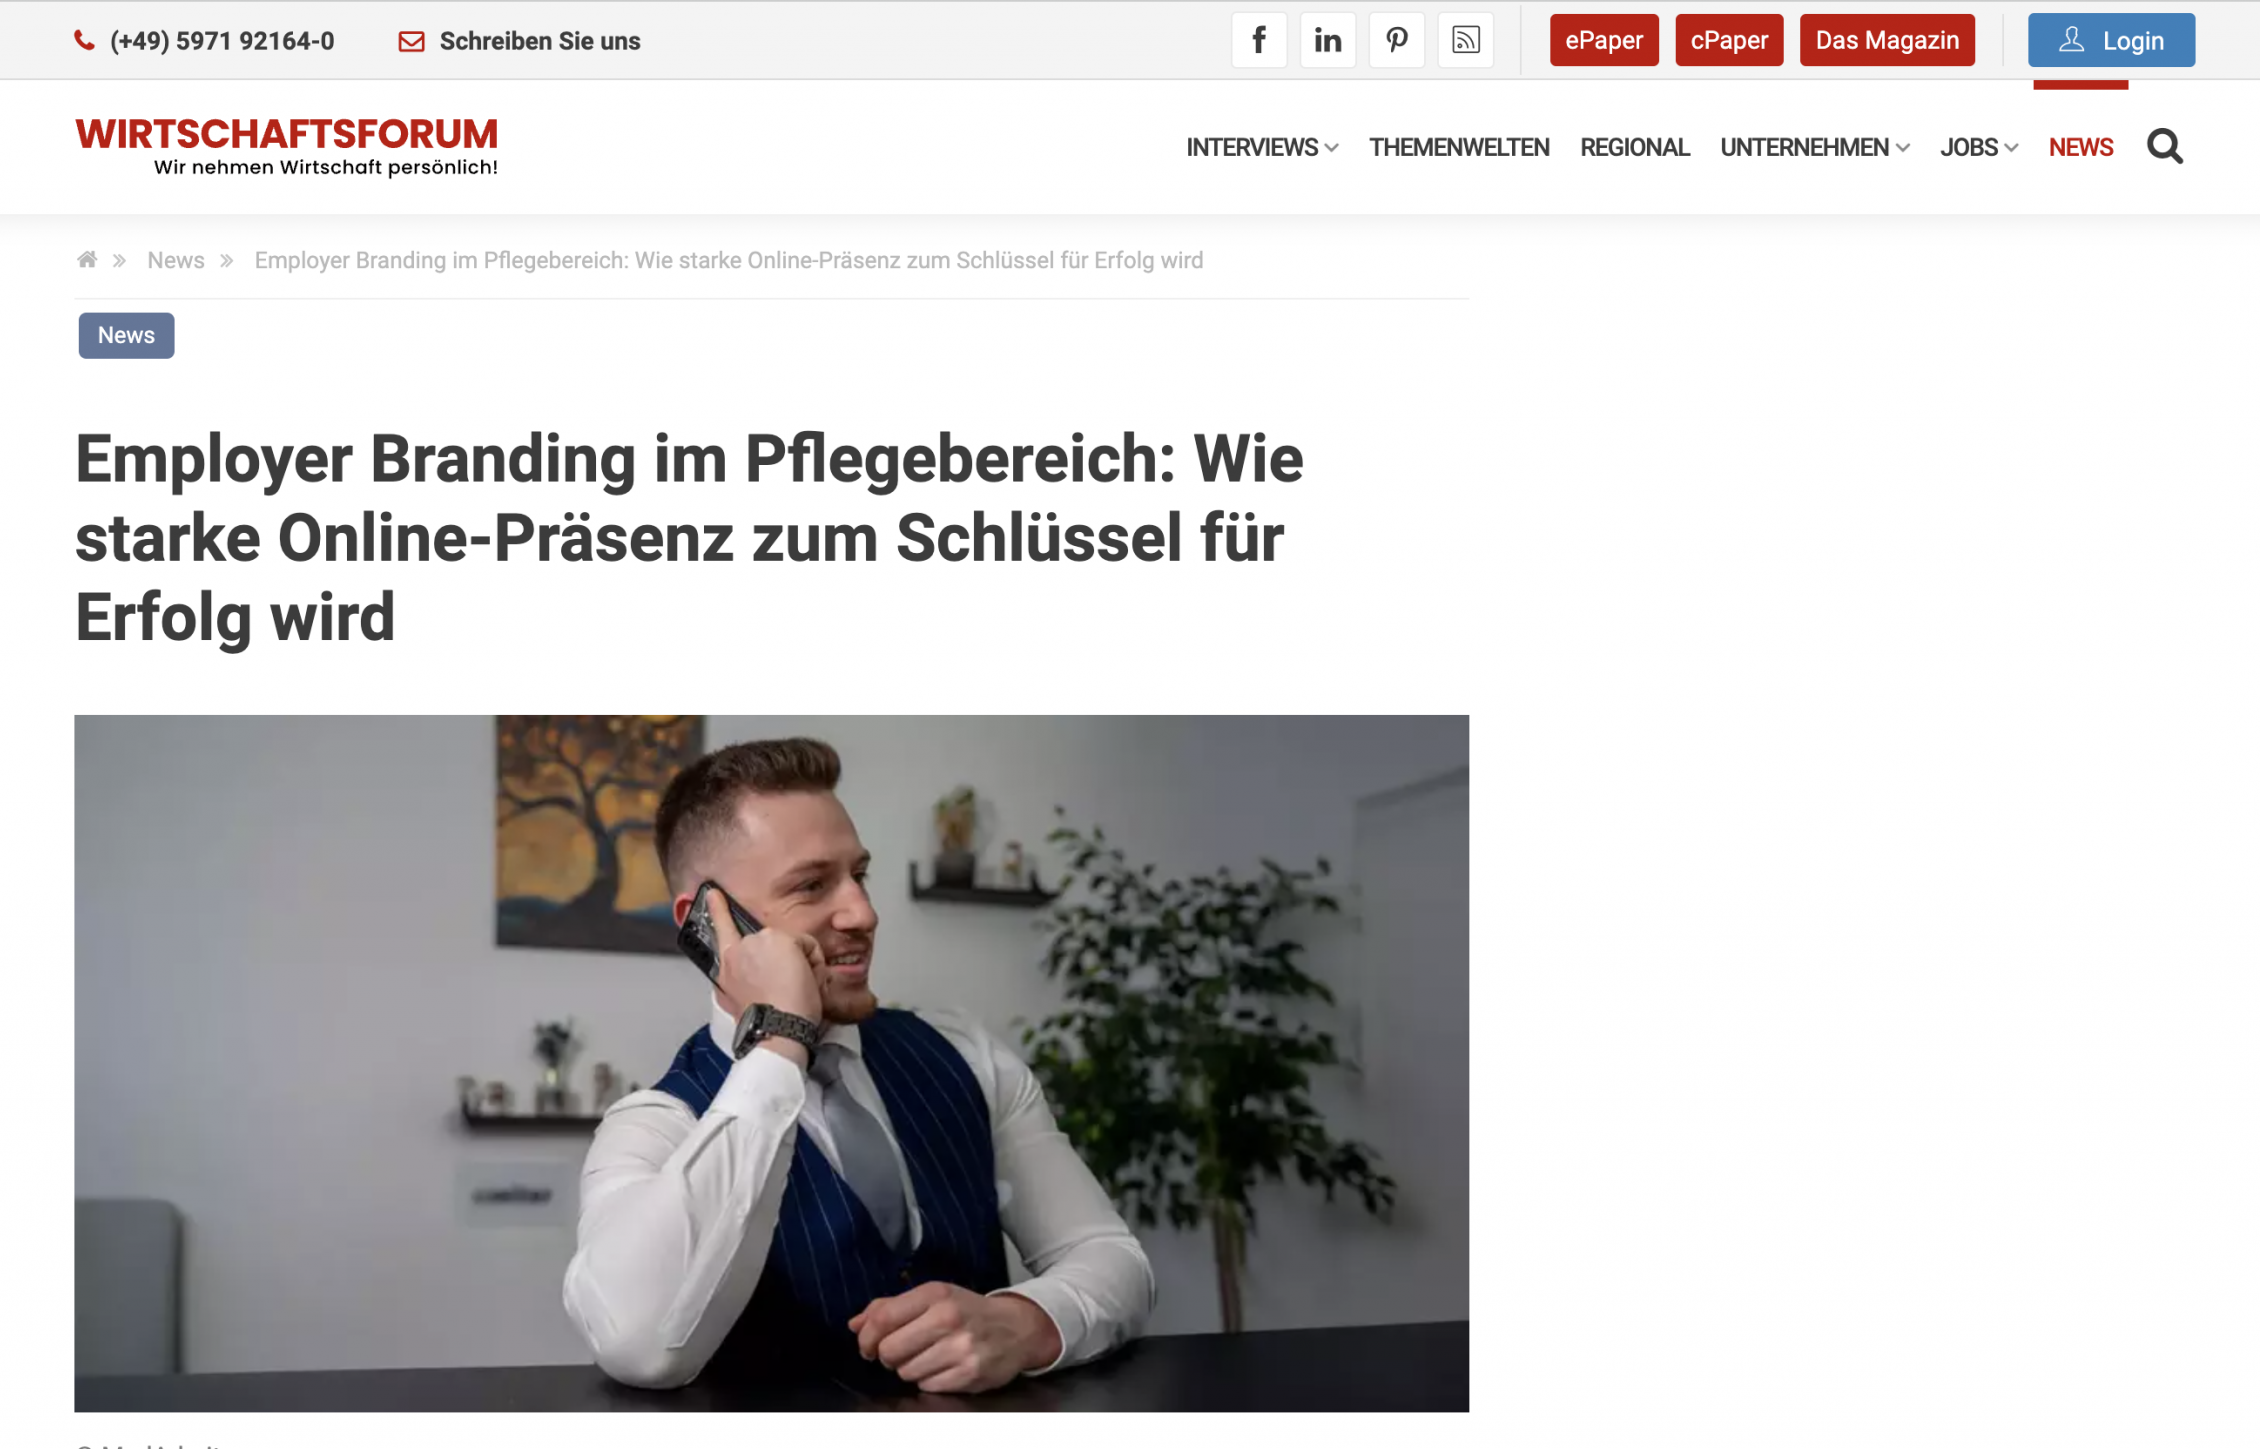Image resolution: width=2260 pixels, height=1449 pixels.
Task: Expand the Jobs dropdown menu
Action: (1979, 147)
